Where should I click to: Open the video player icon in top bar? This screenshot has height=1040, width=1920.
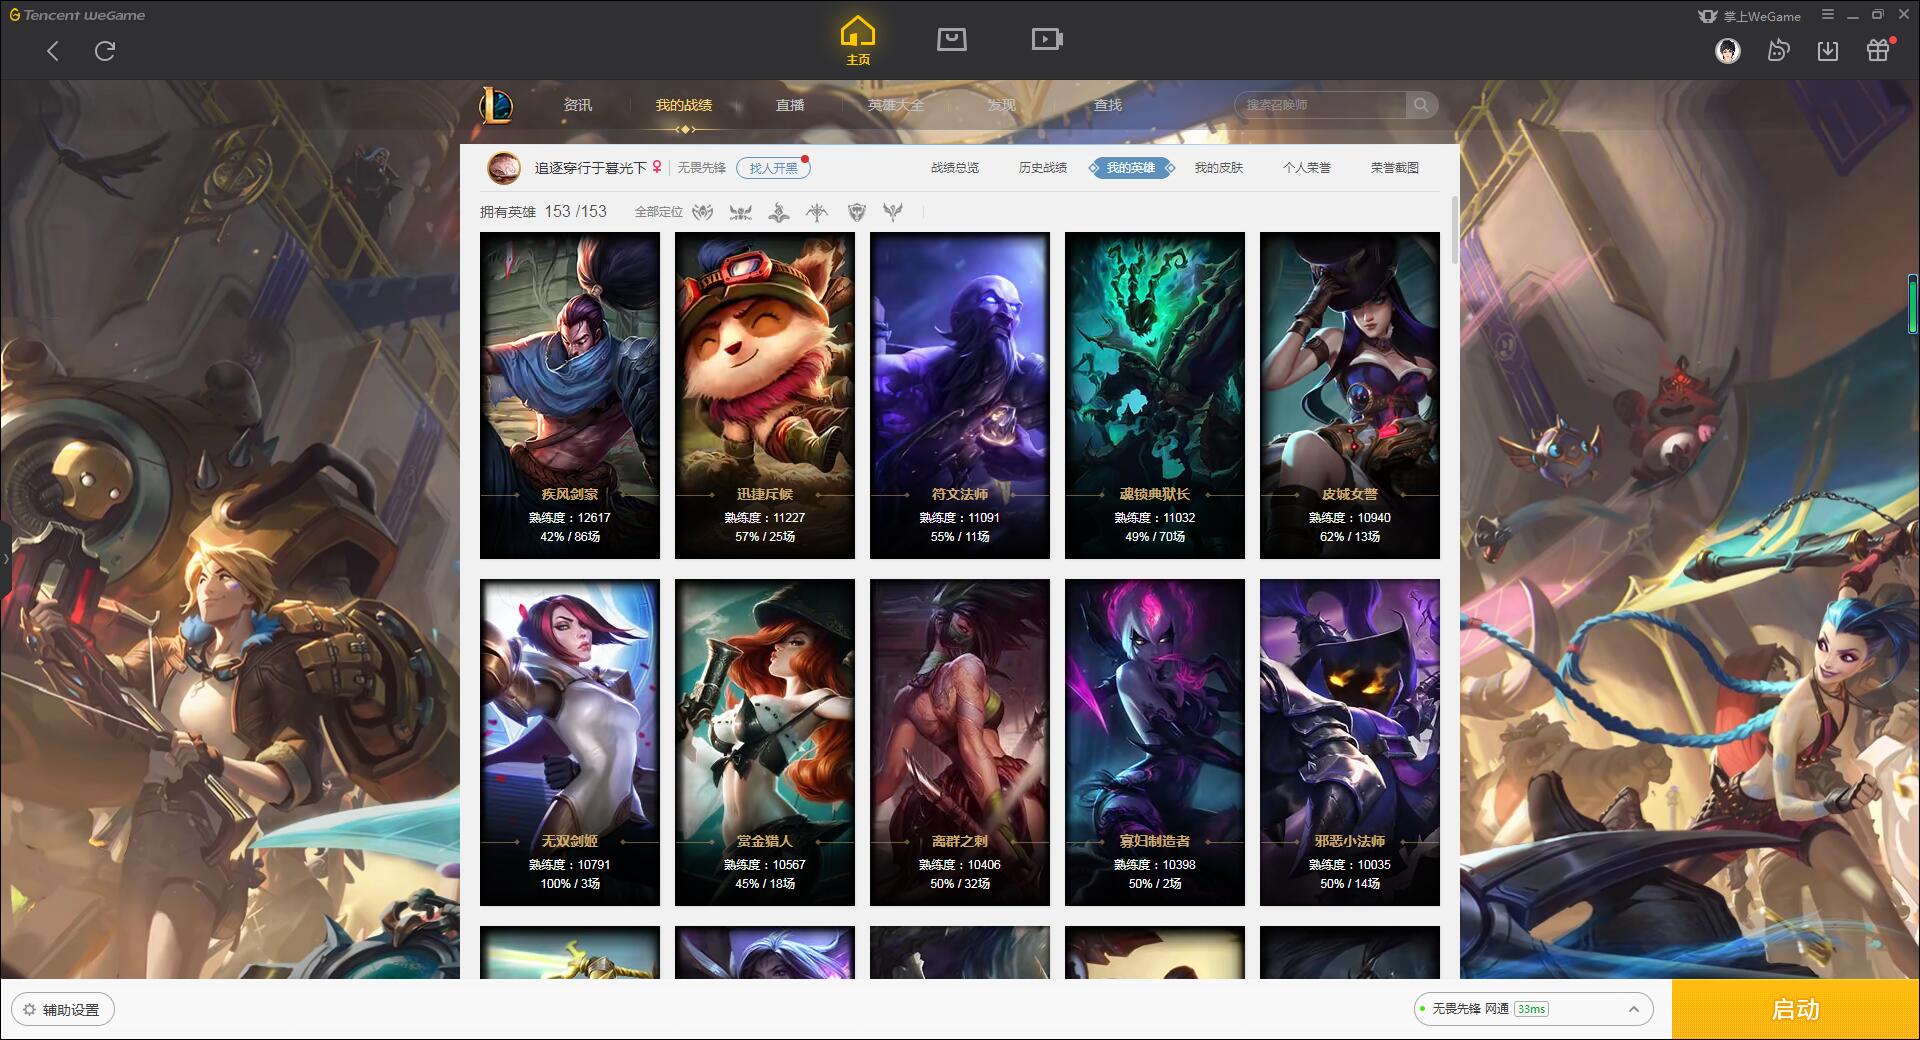pyautogui.click(x=1047, y=39)
